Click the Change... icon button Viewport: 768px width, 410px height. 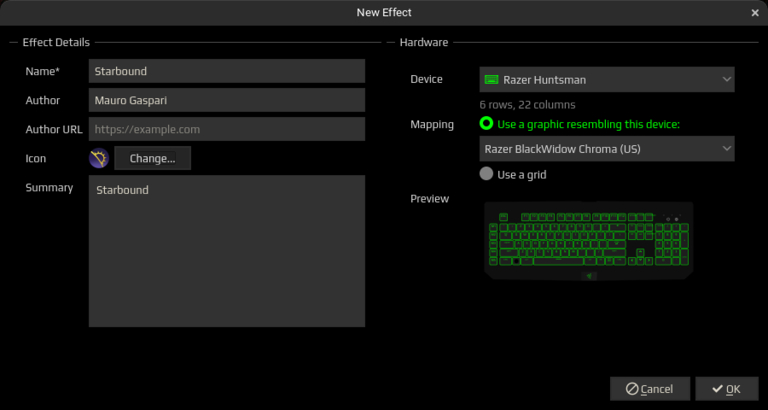coord(152,158)
